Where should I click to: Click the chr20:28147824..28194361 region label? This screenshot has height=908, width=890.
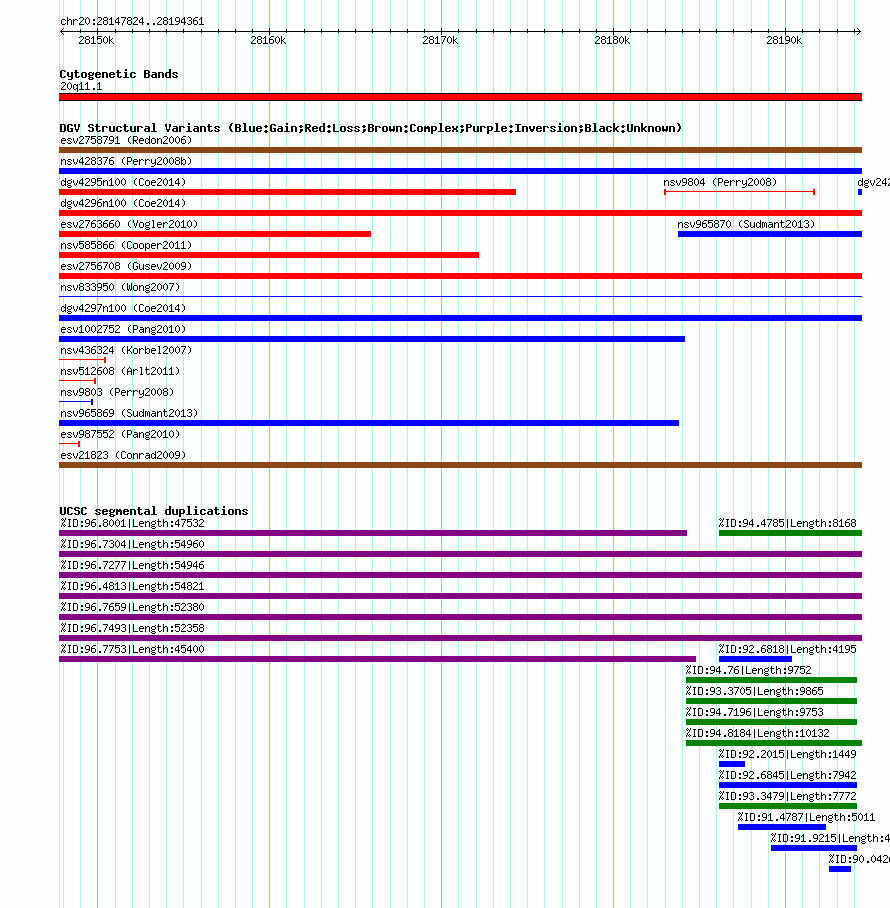132,21
